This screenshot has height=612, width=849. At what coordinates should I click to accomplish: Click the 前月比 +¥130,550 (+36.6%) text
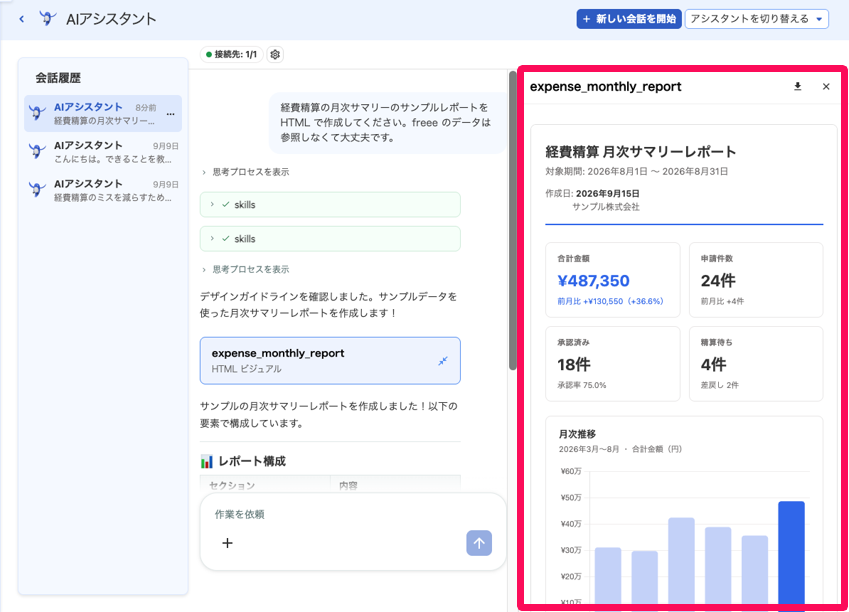pos(610,301)
